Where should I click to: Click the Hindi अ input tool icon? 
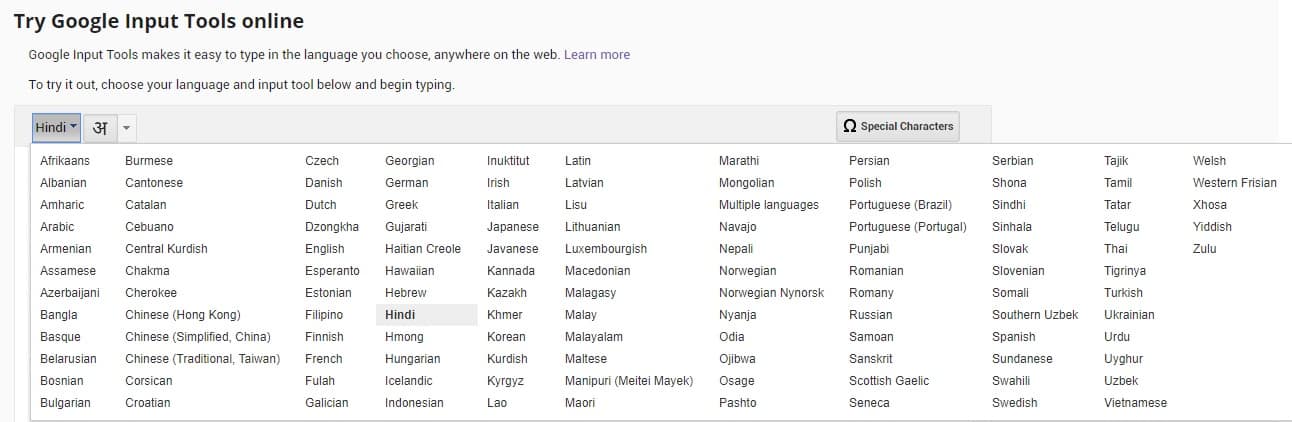coord(99,127)
